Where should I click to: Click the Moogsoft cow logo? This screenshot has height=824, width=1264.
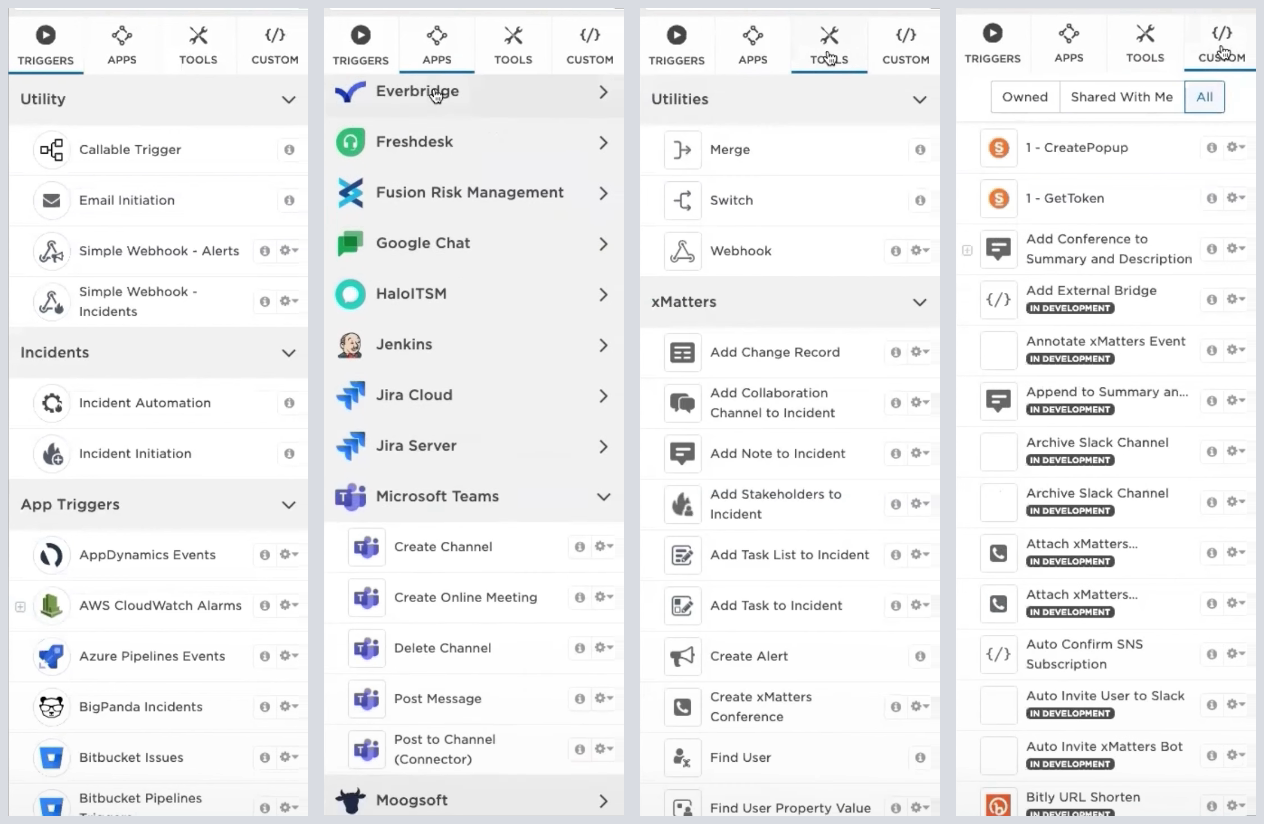pyautogui.click(x=350, y=800)
